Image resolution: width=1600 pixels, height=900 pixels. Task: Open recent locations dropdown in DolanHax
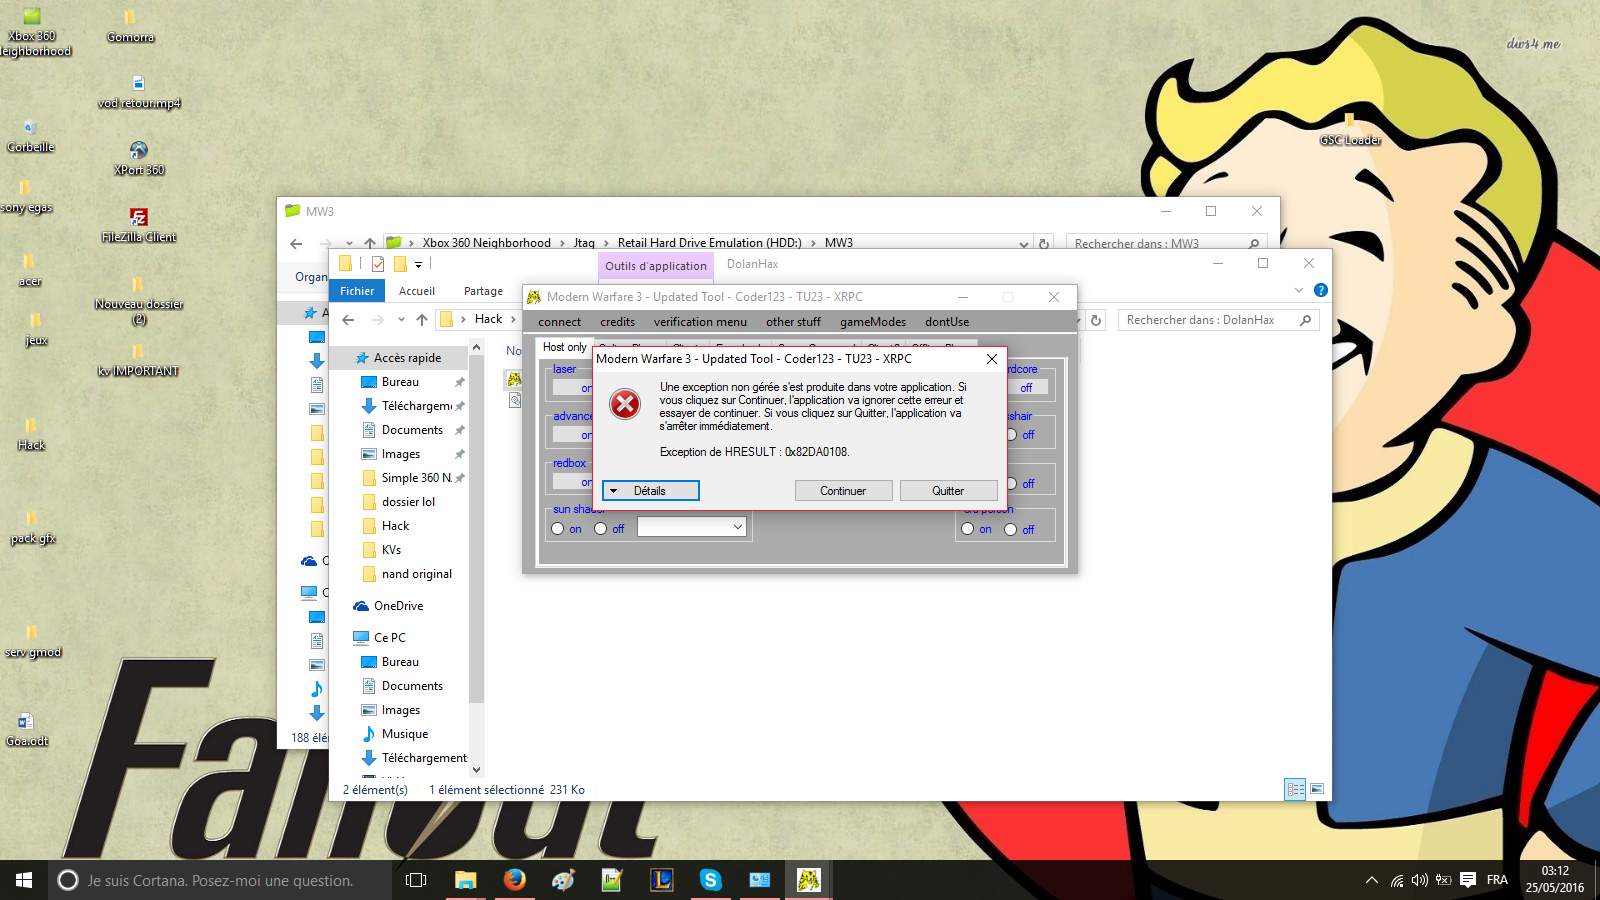click(401, 320)
